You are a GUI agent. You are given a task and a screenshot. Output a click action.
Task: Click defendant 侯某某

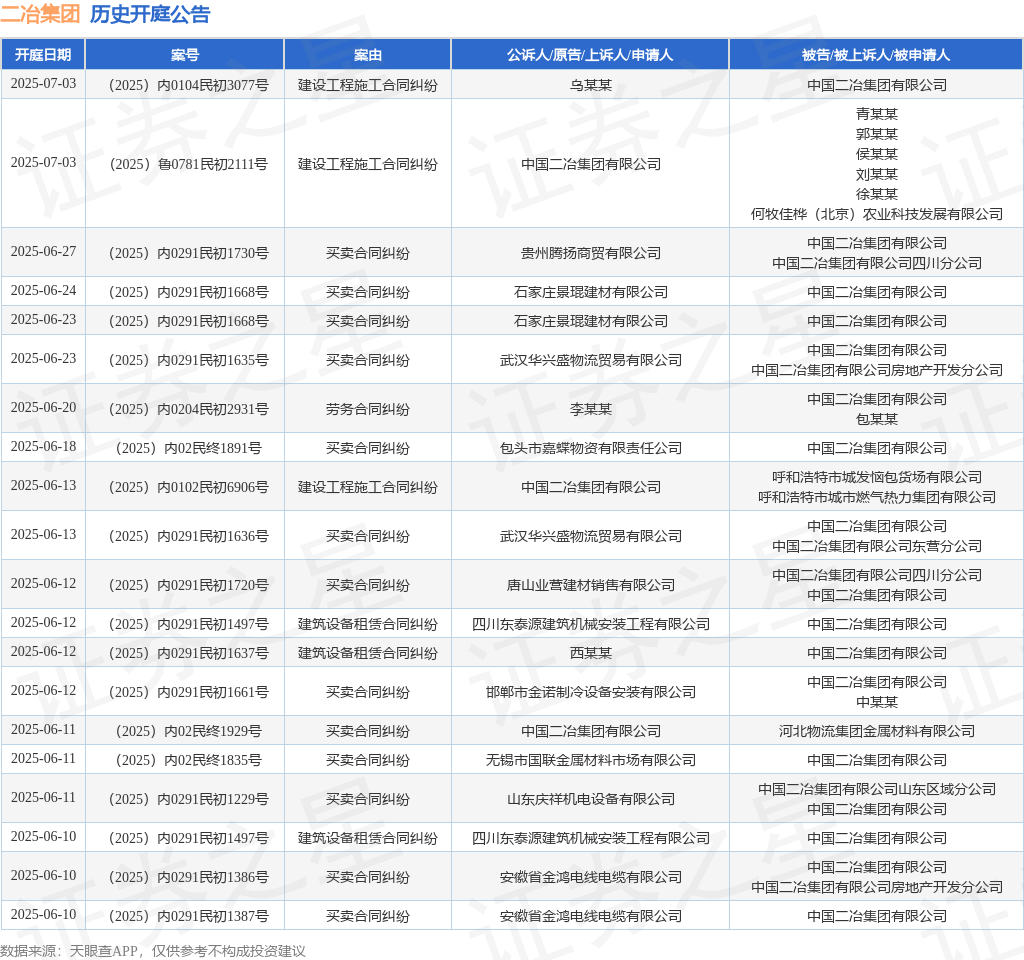point(876,154)
